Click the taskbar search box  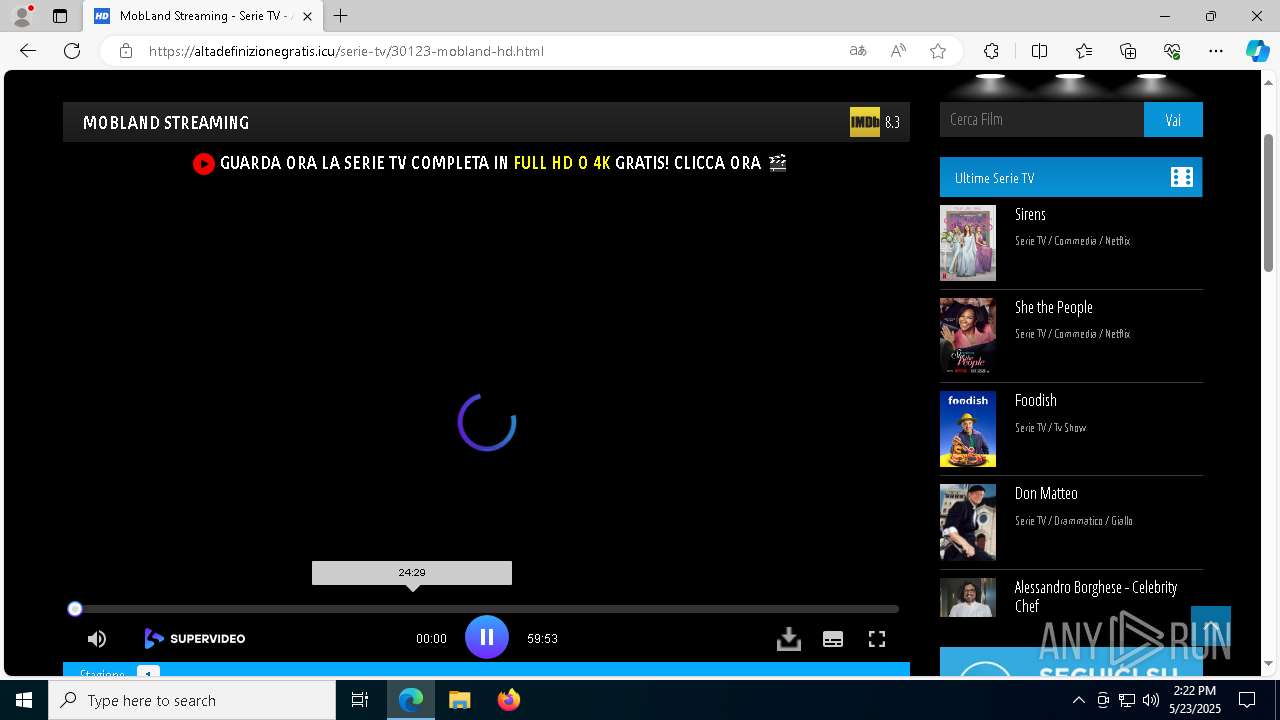[192, 700]
